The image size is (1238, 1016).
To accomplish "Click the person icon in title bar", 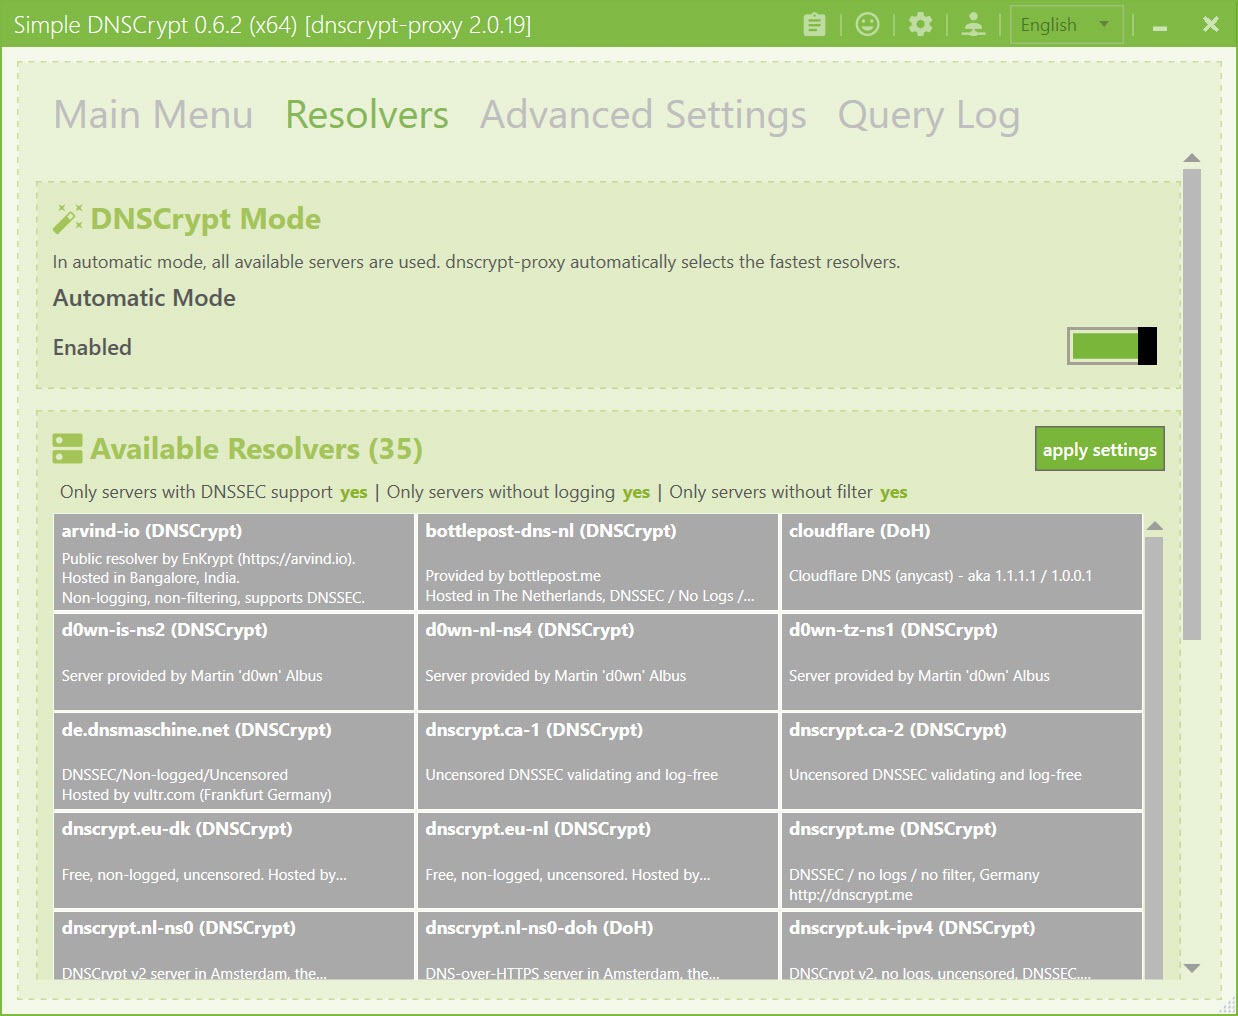I will [973, 25].
